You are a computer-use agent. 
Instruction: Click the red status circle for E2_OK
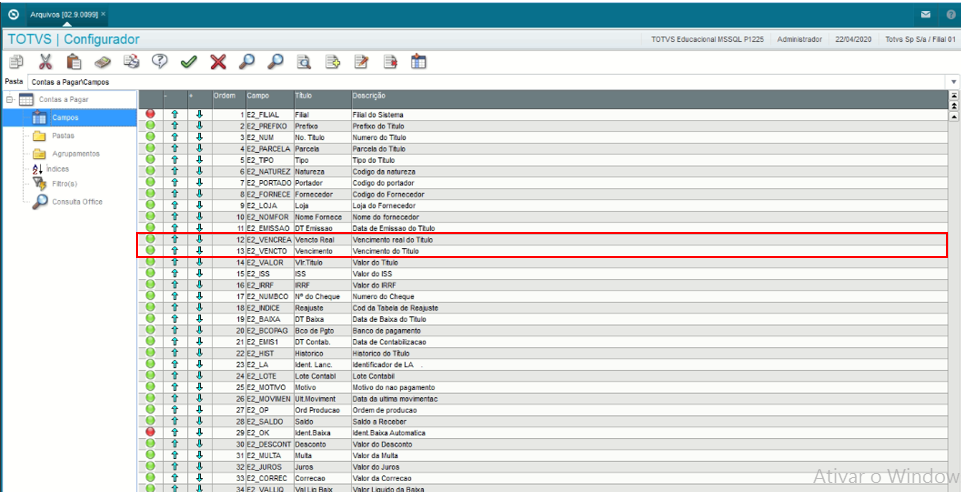151,433
